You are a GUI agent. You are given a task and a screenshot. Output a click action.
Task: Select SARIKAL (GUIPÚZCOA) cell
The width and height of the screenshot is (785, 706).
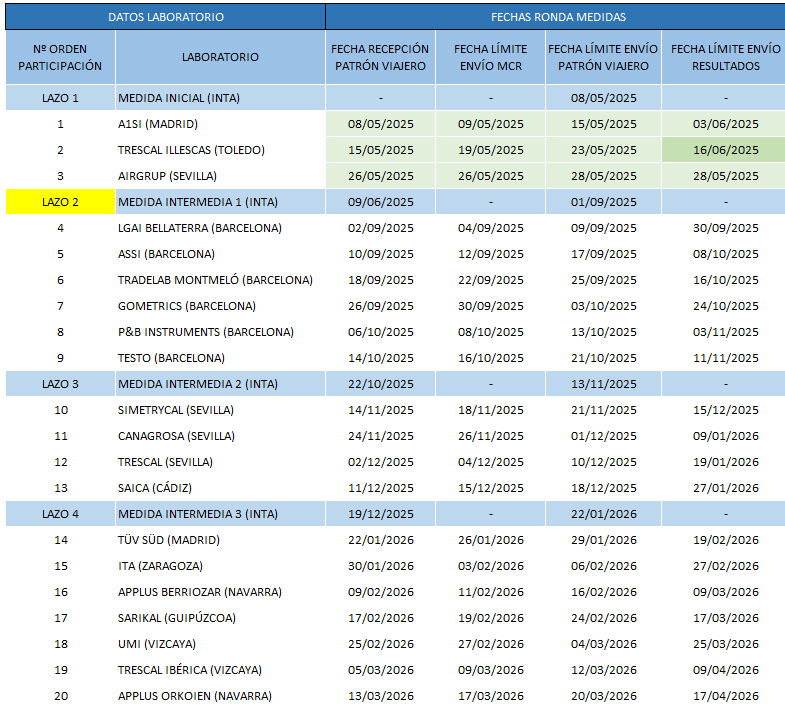tap(220, 618)
